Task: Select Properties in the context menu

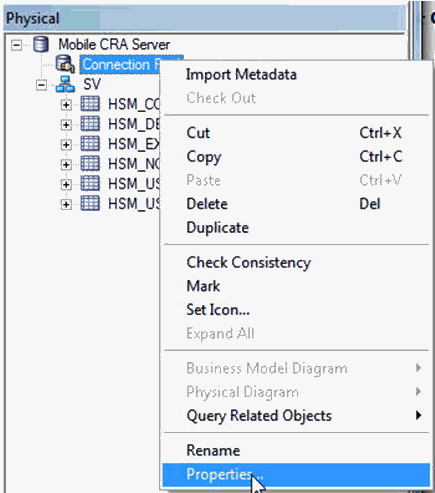Action: pos(296,475)
